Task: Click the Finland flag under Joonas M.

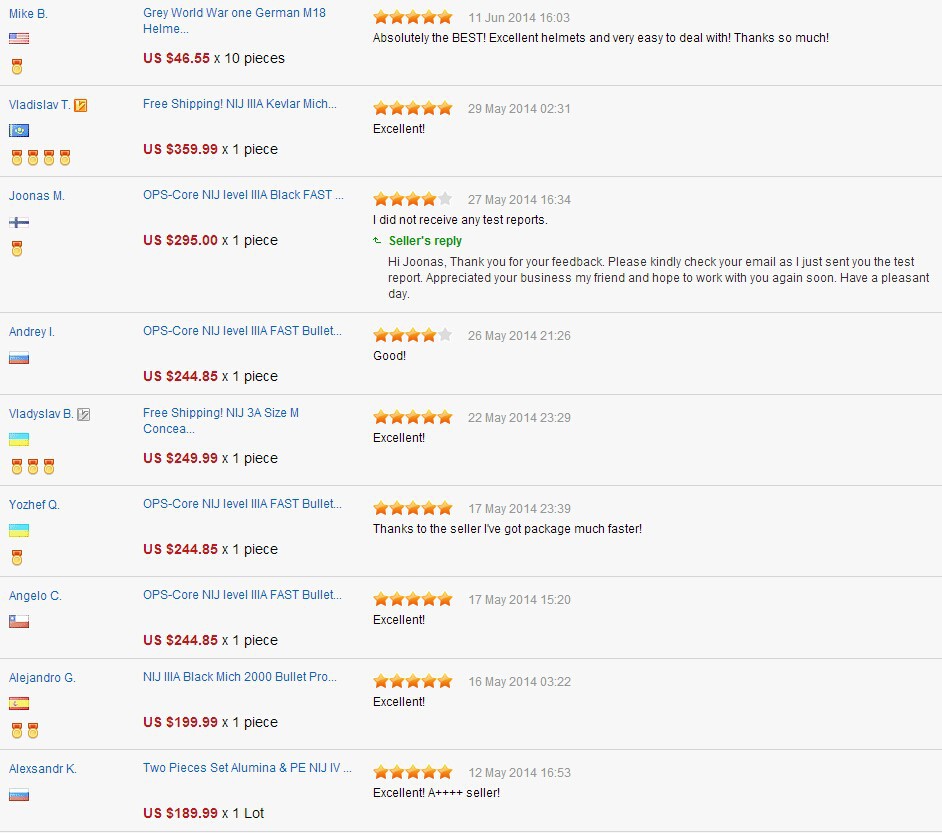Action: [x=19, y=222]
